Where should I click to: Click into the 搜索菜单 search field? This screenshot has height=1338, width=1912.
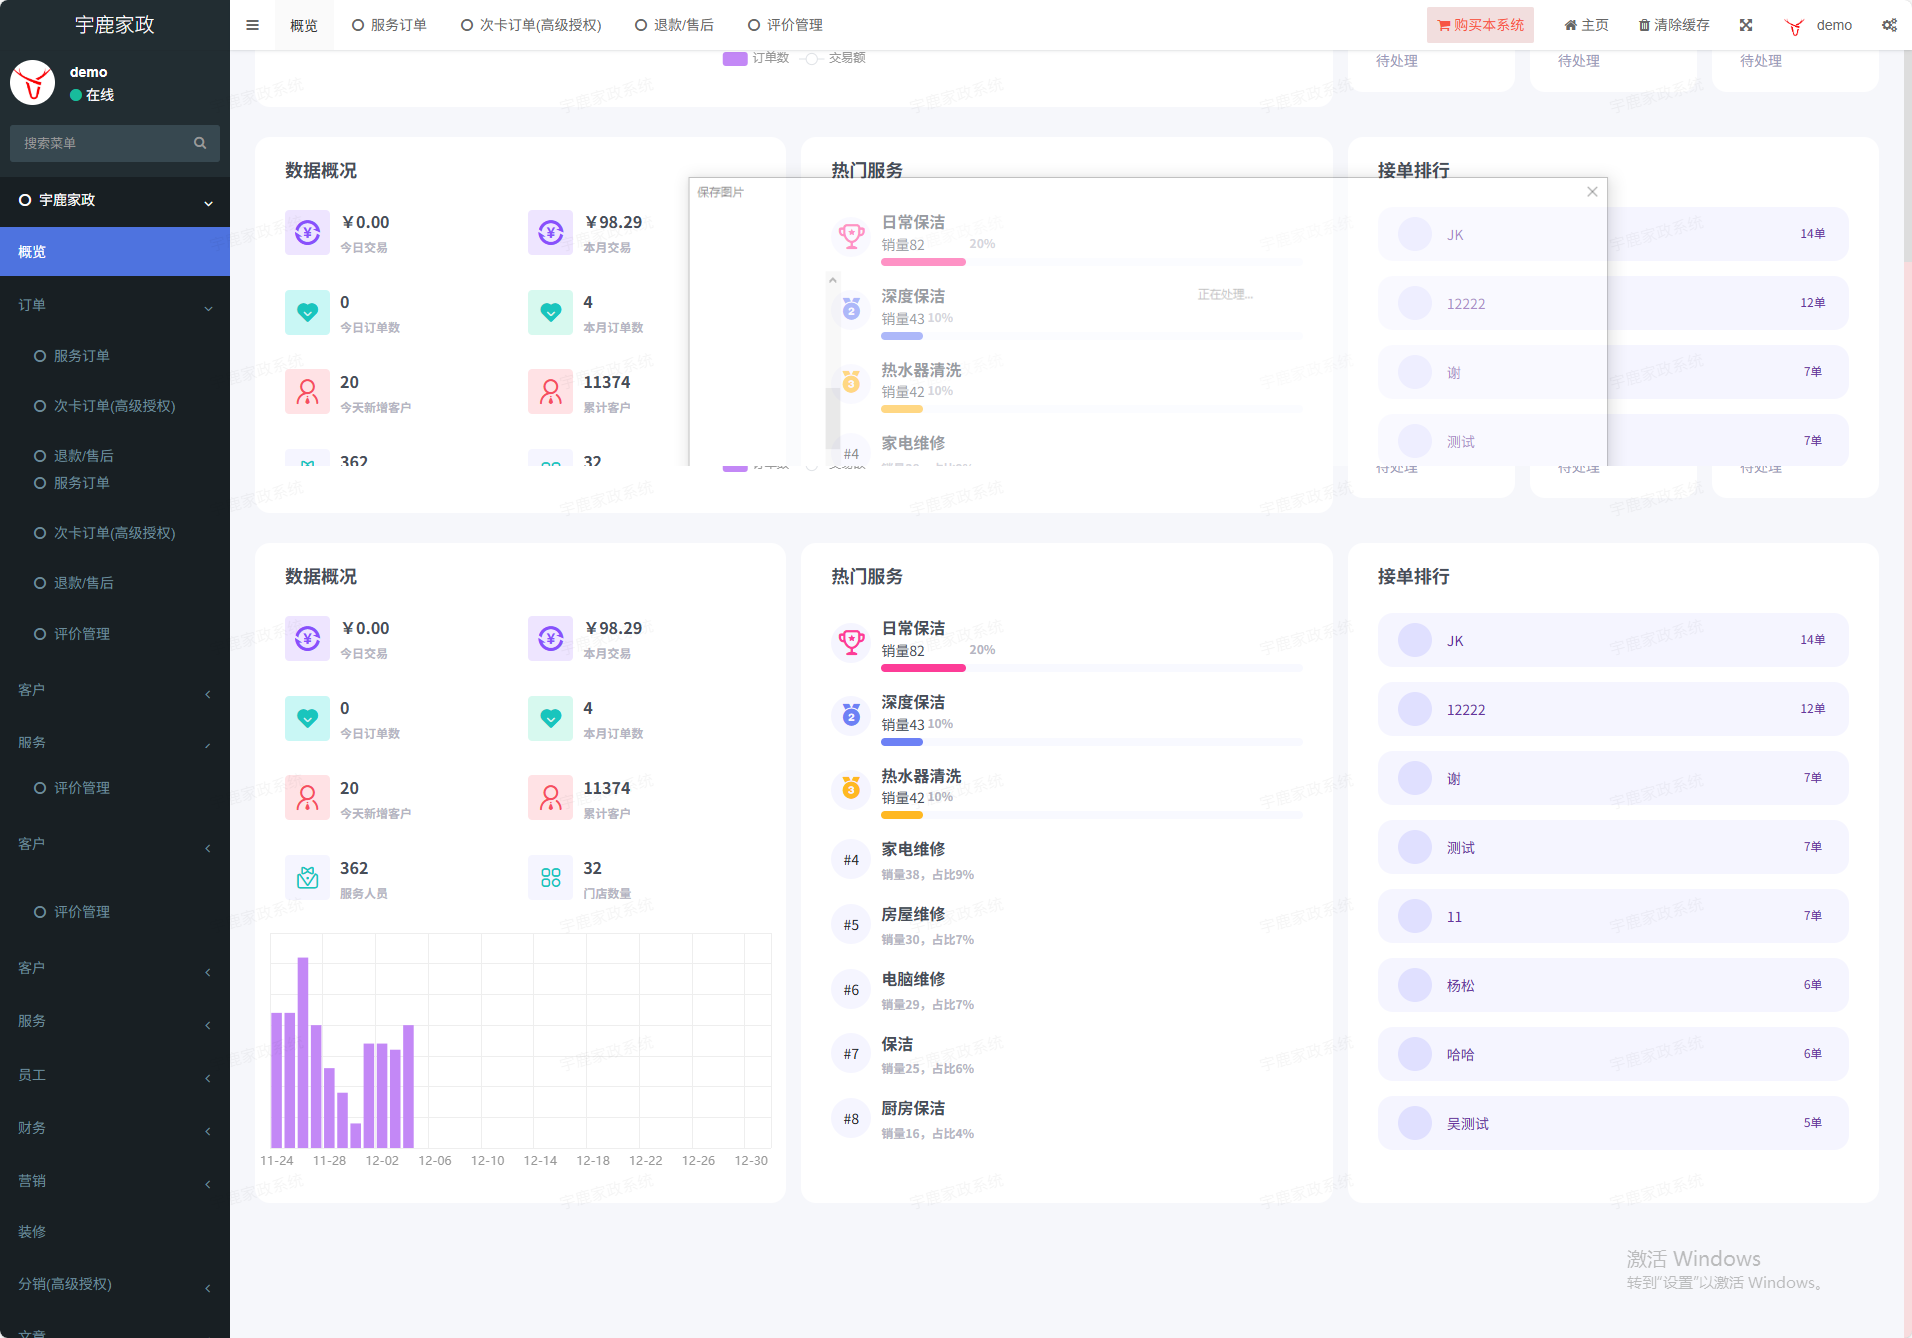click(x=100, y=143)
